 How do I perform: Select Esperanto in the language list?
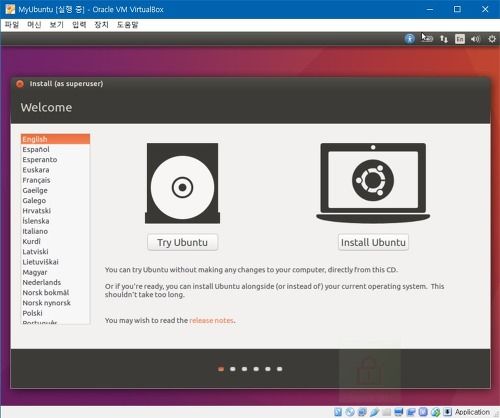click(x=55, y=160)
